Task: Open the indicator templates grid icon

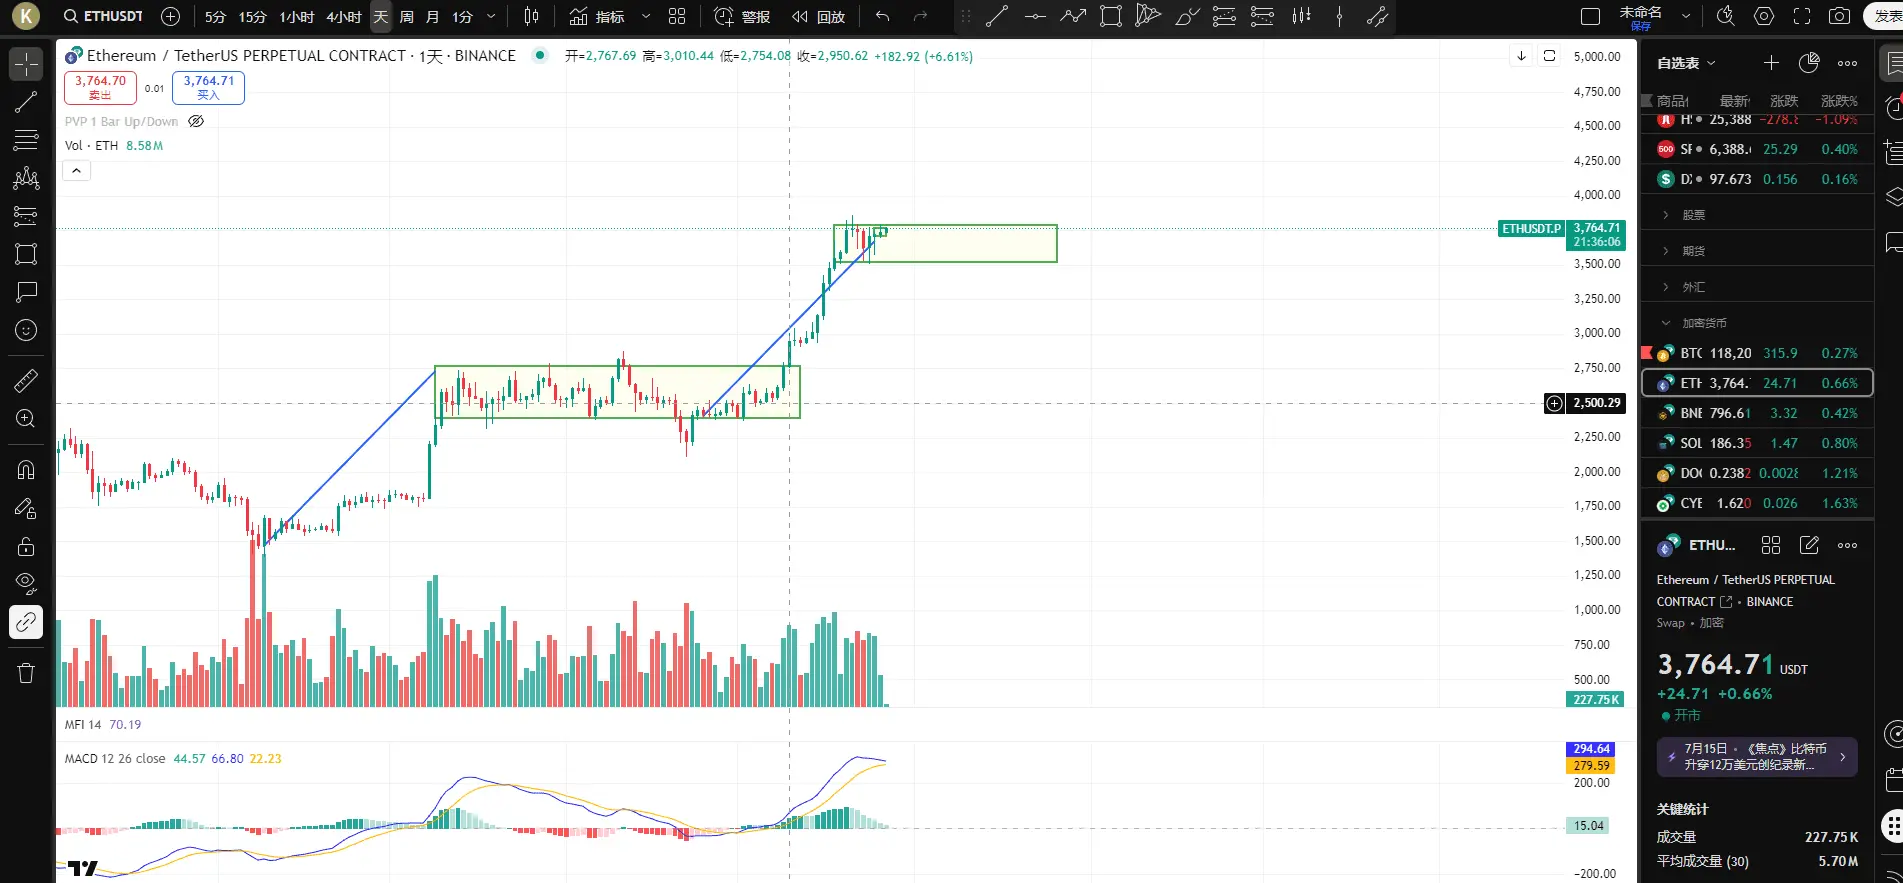Action: (x=677, y=17)
